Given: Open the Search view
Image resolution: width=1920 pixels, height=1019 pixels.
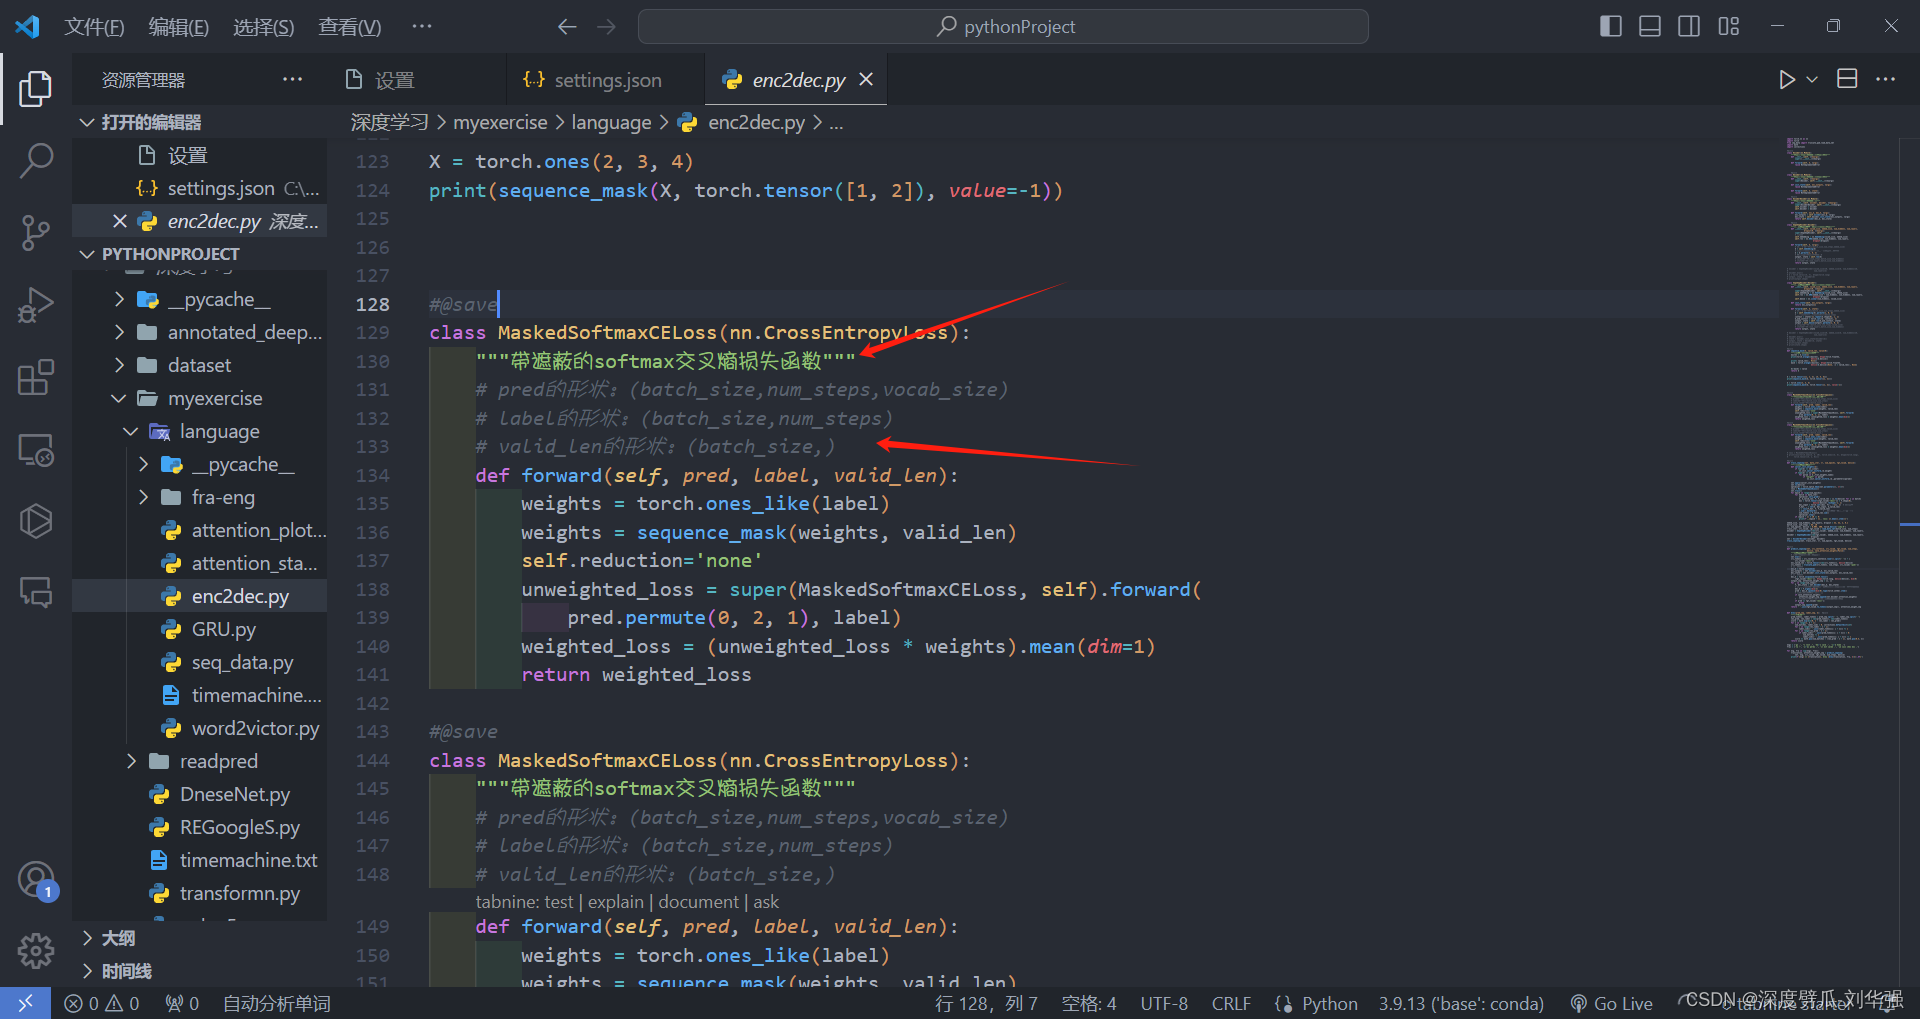Looking at the screenshot, I should pyautogui.click(x=36, y=160).
